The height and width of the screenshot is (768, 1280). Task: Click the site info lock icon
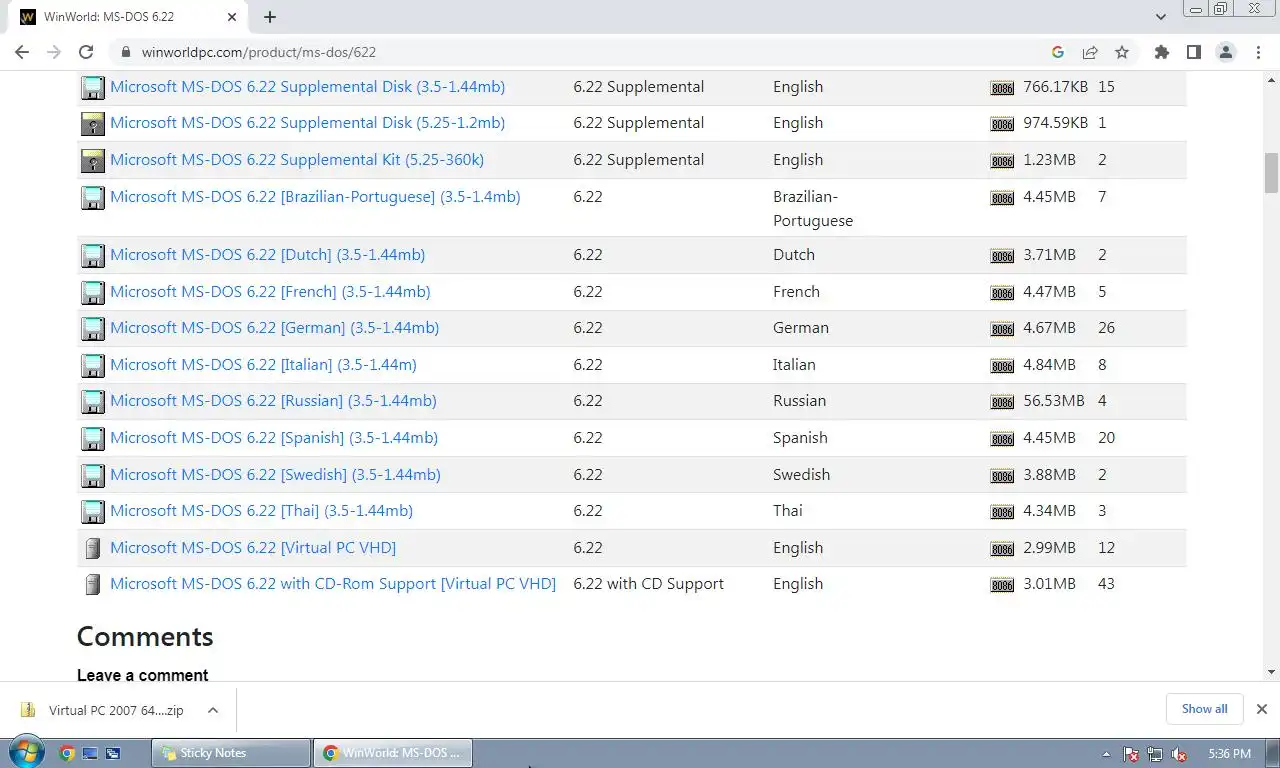125,52
